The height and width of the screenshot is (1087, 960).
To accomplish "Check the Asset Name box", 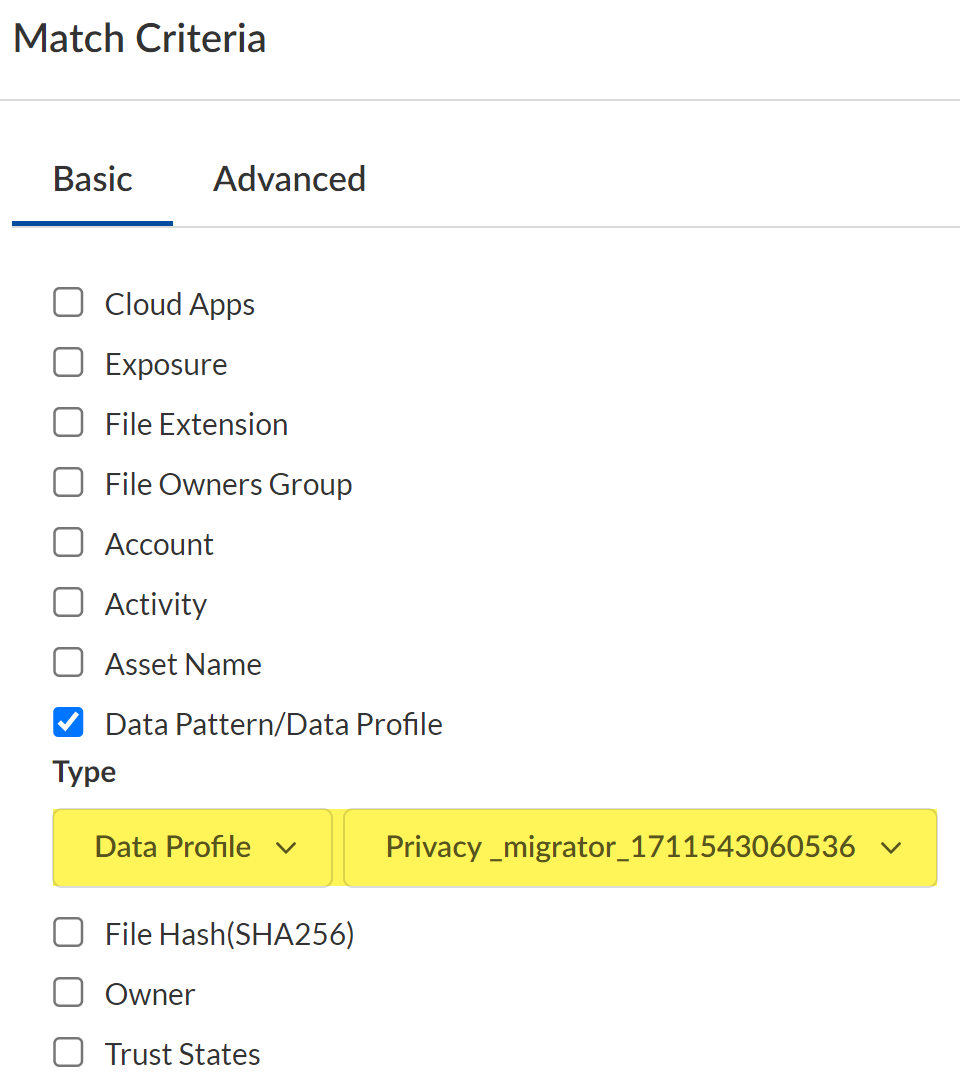I will 68,663.
